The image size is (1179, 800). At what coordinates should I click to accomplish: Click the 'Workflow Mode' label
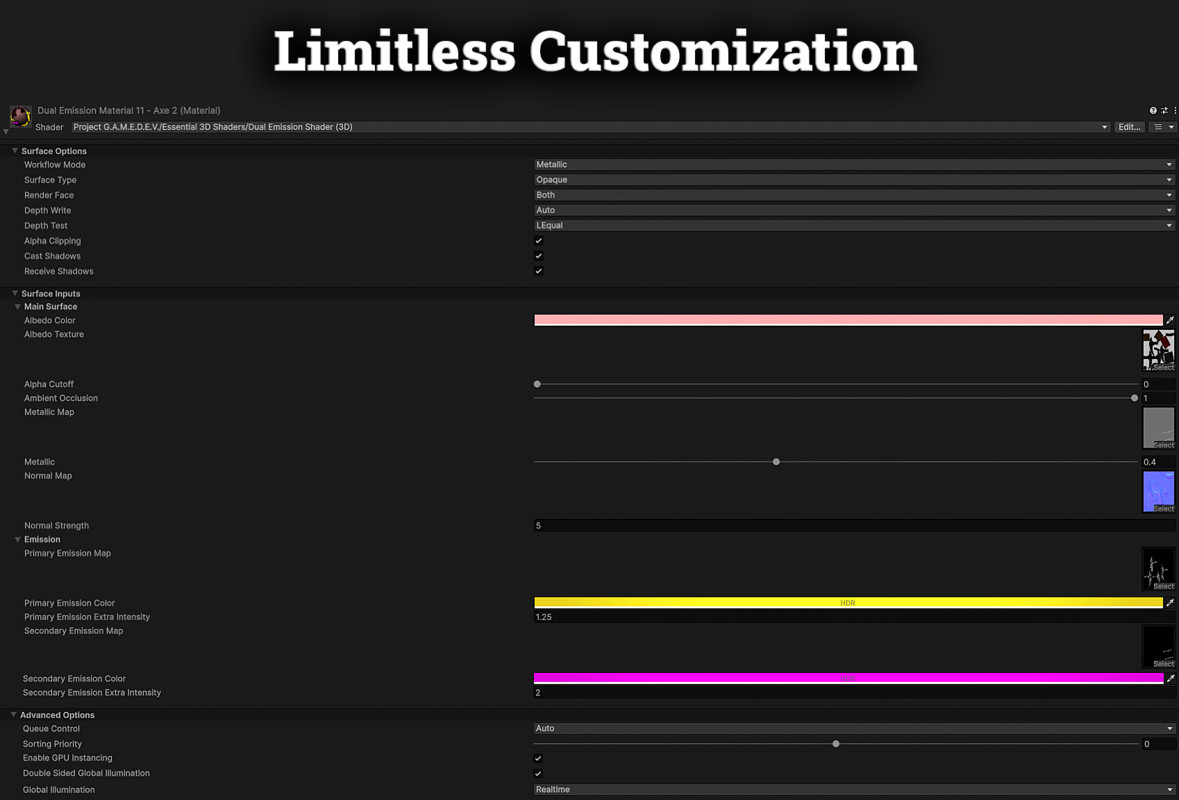pos(55,165)
